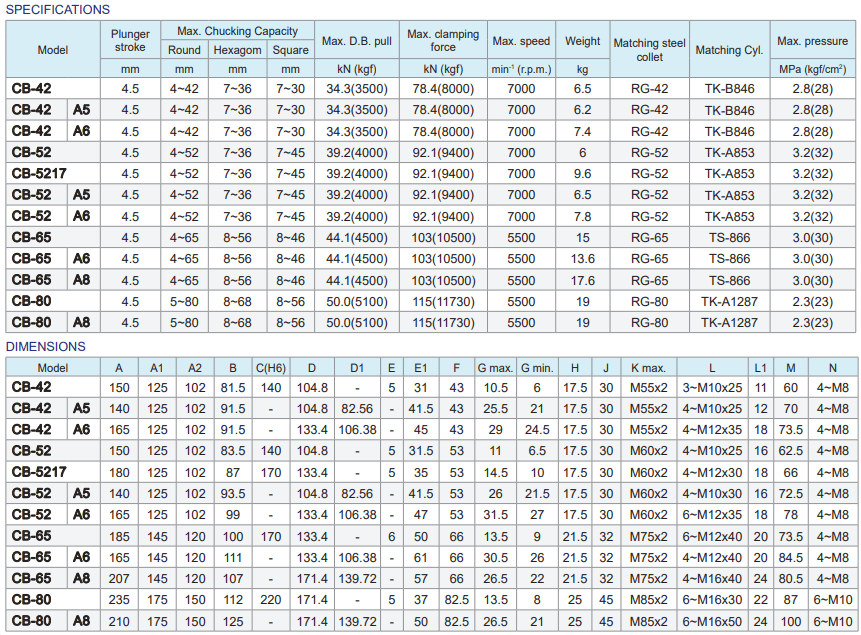The width and height of the screenshot is (861, 635).
Task: Select the Plunger stroke column header
Action: (x=130, y=41)
